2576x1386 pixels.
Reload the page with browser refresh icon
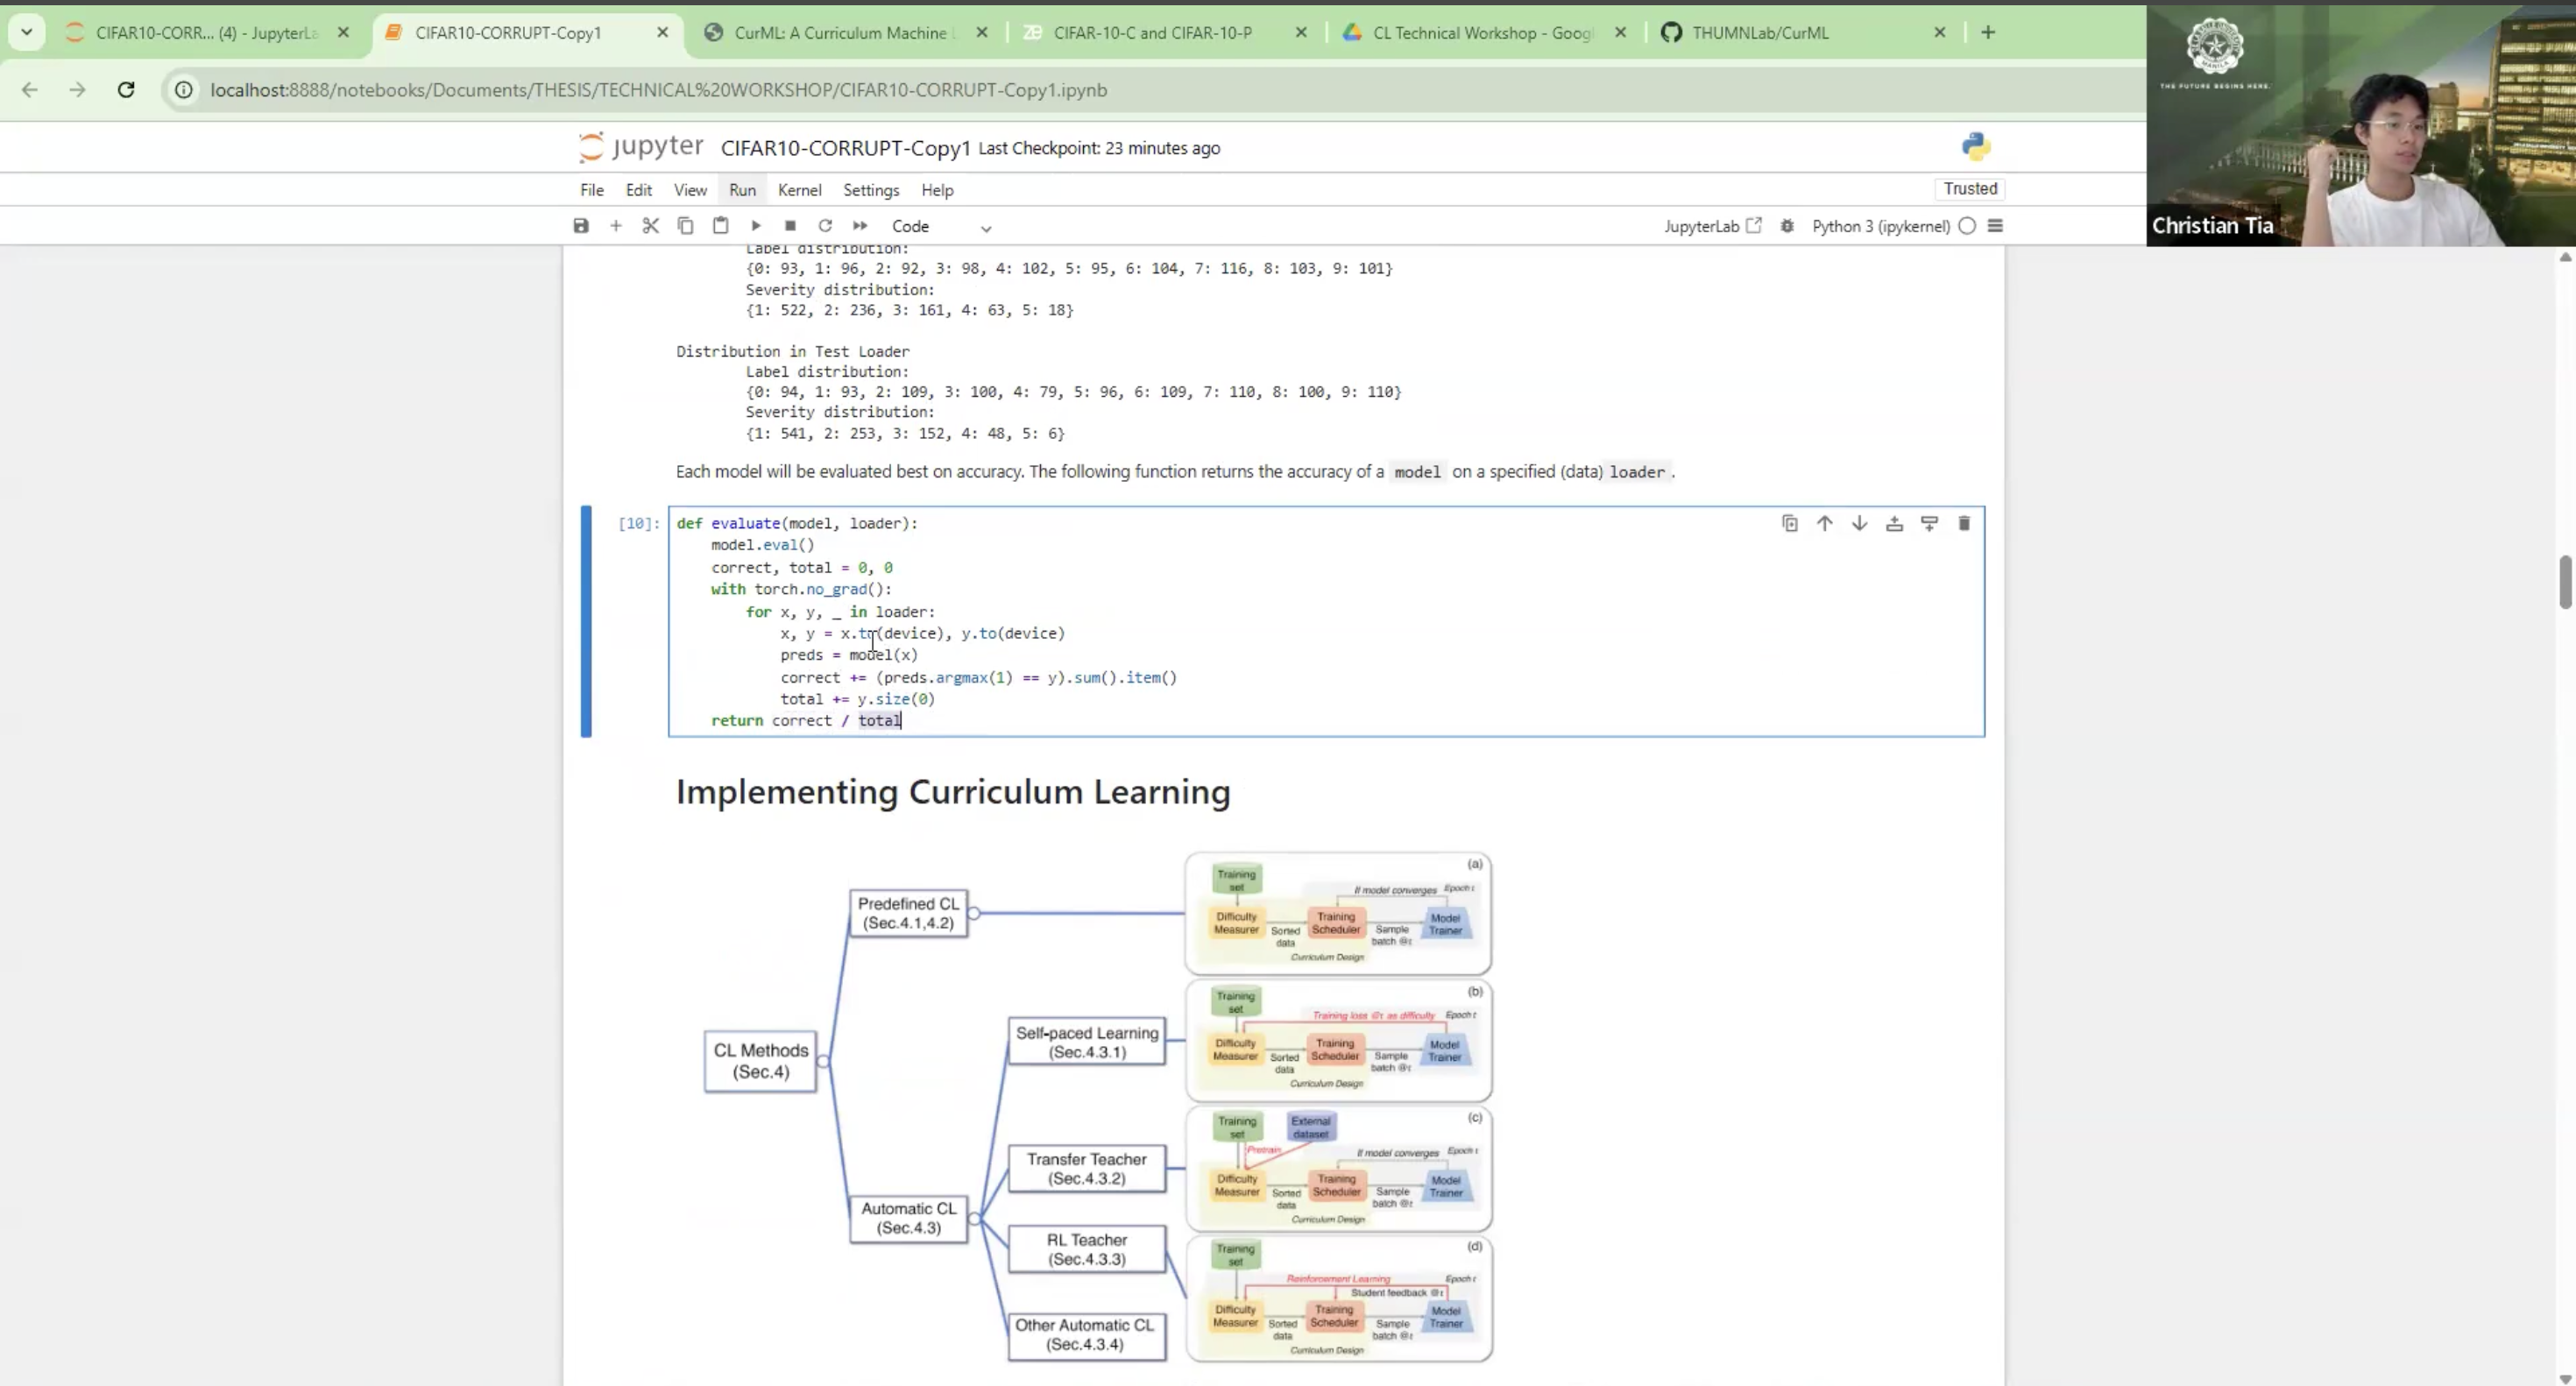click(x=126, y=90)
